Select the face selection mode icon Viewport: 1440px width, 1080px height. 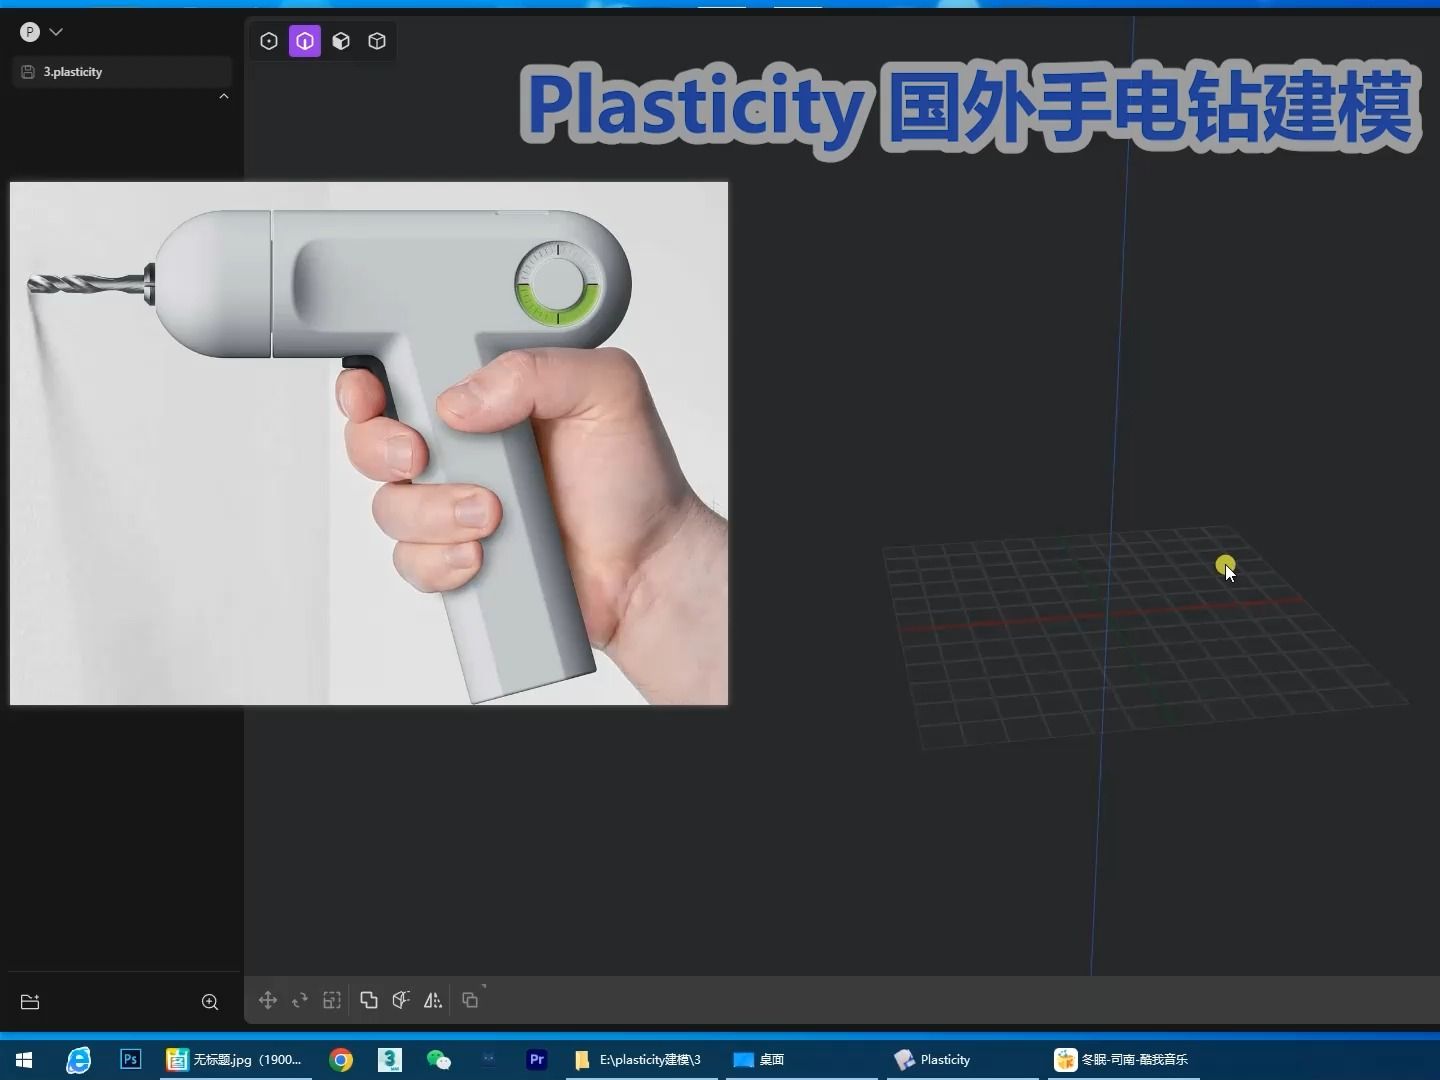point(343,41)
